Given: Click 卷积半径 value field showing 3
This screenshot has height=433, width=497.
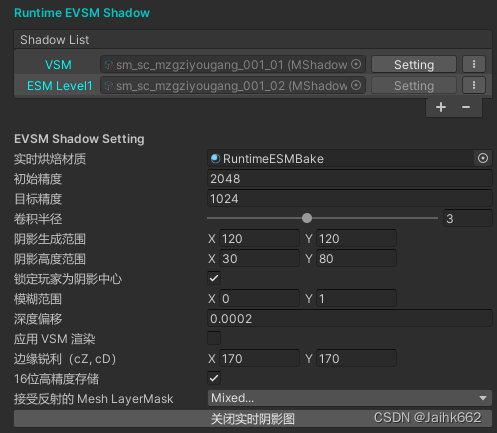Looking at the screenshot, I should [x=468, y=218].
